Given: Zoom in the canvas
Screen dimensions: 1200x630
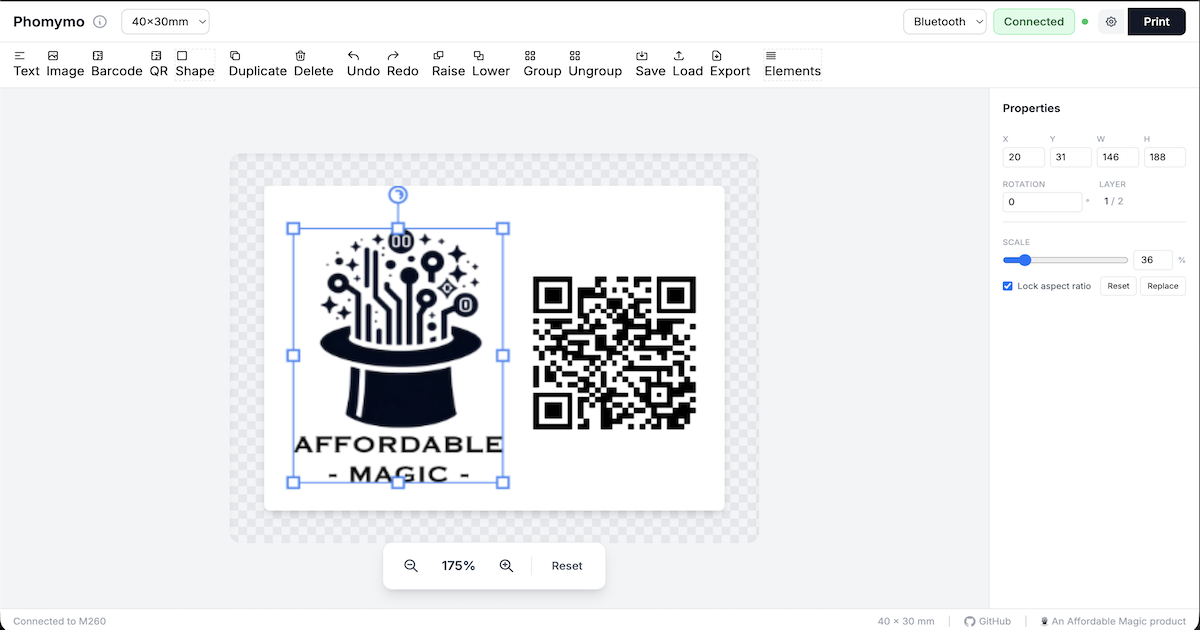Looking at the screenshot, I should tap(506, 566).
